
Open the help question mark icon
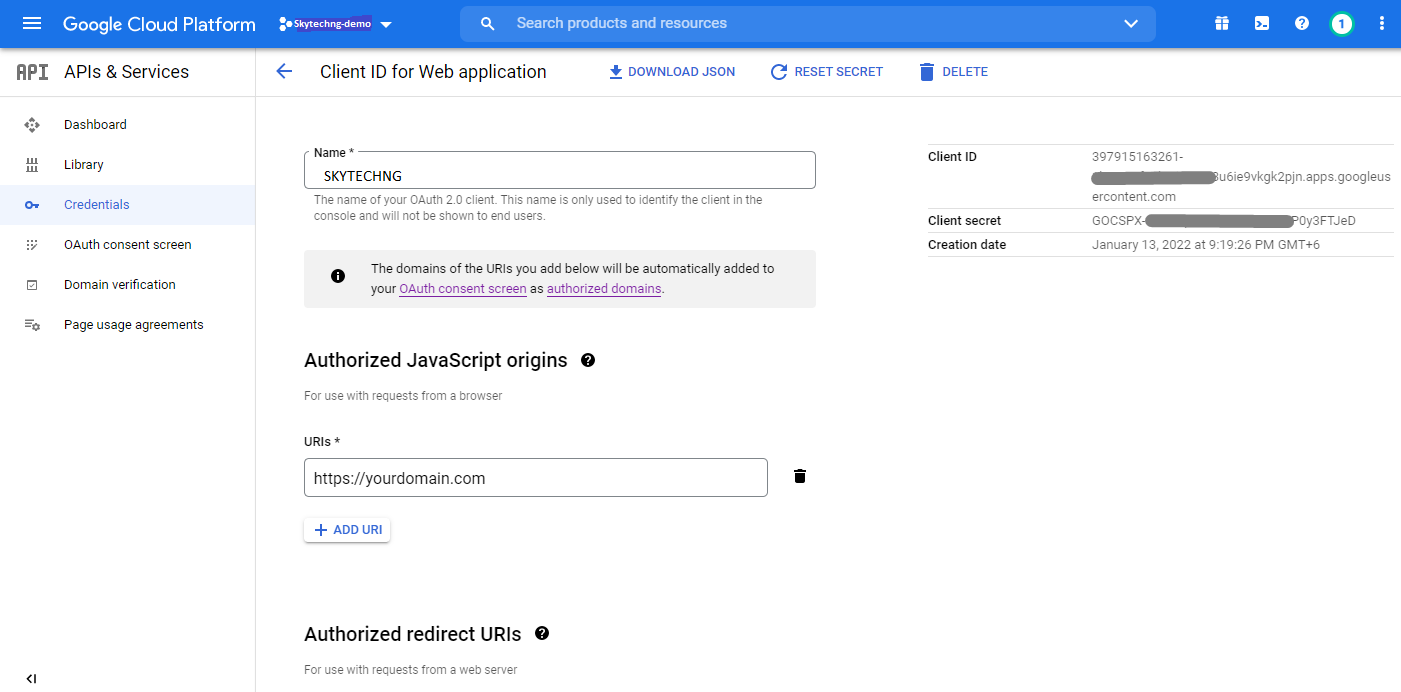1302,23
